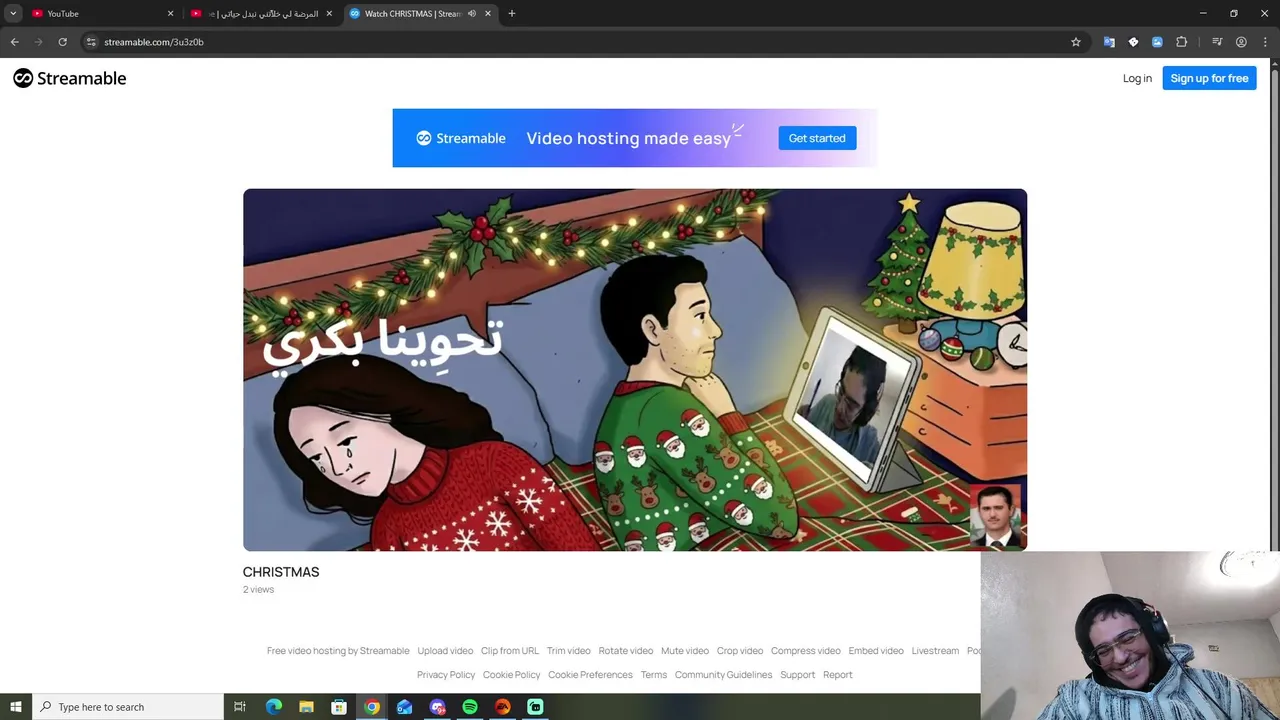Open a new browser tab

[512, 14]
